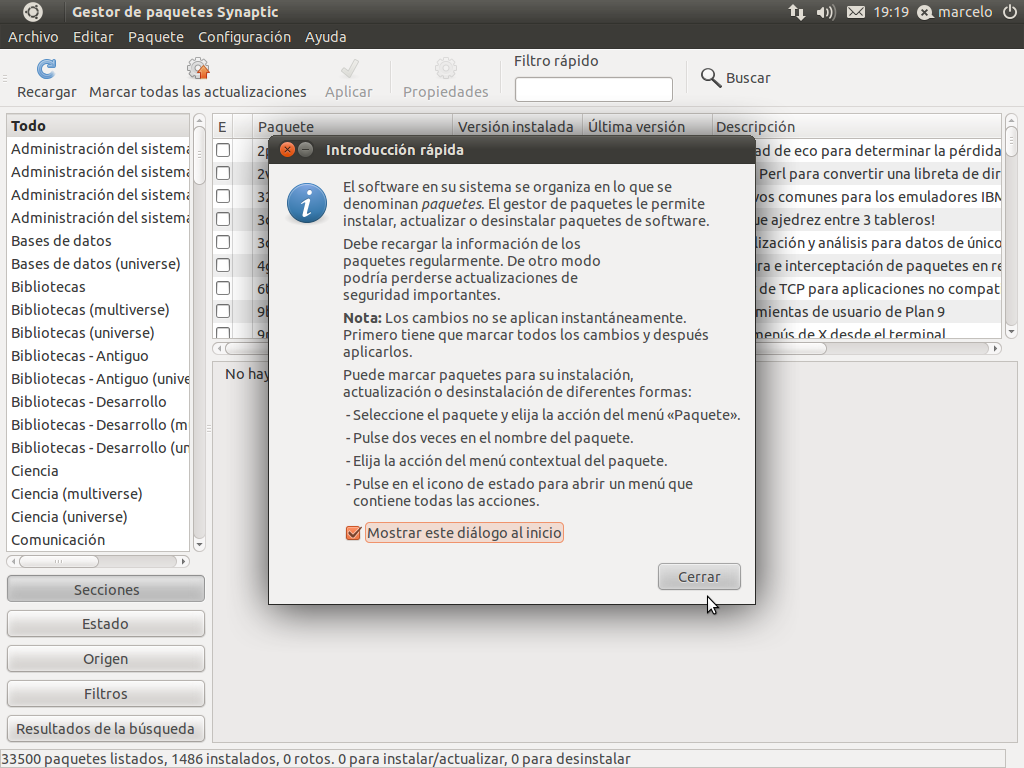Click the Propiedades toolbar icon
Image resolution: width=1024 pixels, height=768 pixels.
coord(445,70)
